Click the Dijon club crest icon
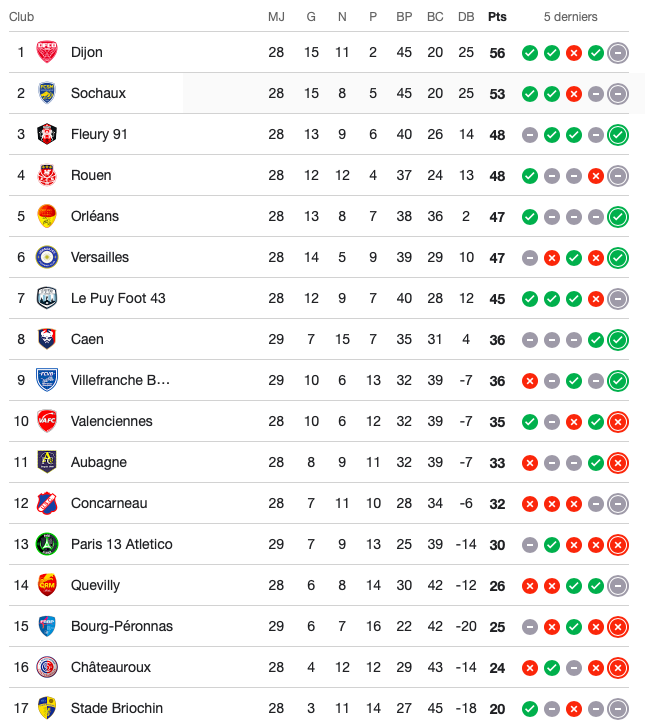The height and width of the screenshot is (728, 648). pyautogui.click(x=47, y=52)
